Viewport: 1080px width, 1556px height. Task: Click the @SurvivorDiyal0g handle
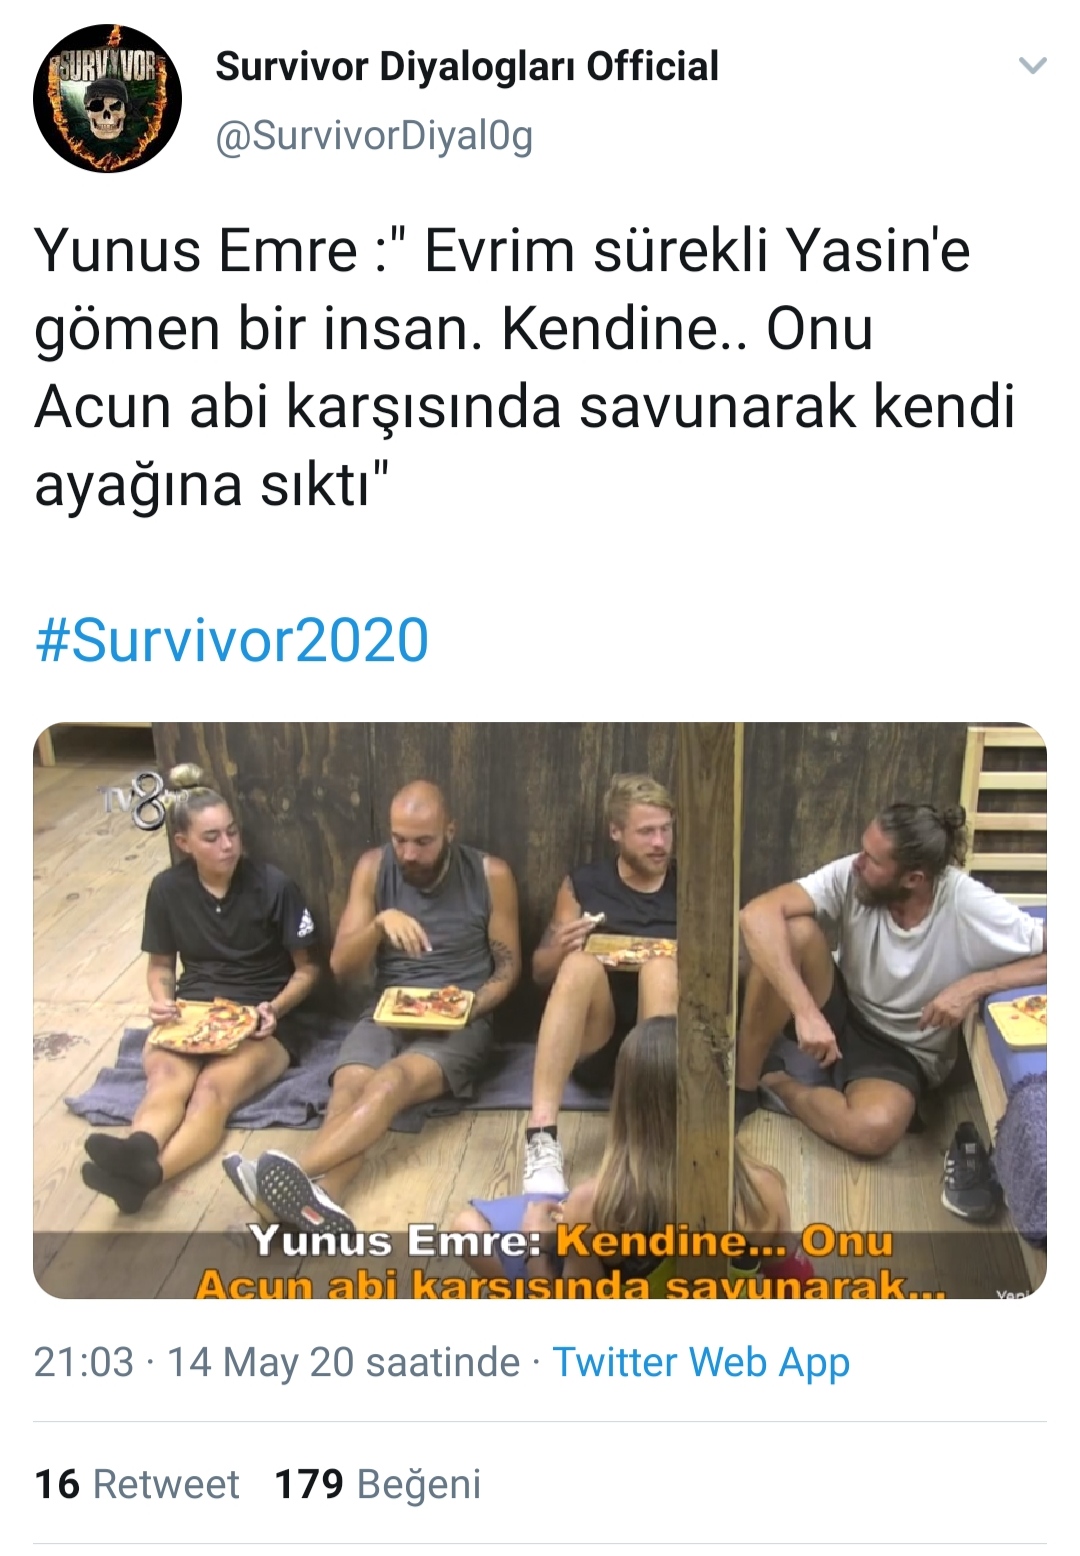(374, 135)
